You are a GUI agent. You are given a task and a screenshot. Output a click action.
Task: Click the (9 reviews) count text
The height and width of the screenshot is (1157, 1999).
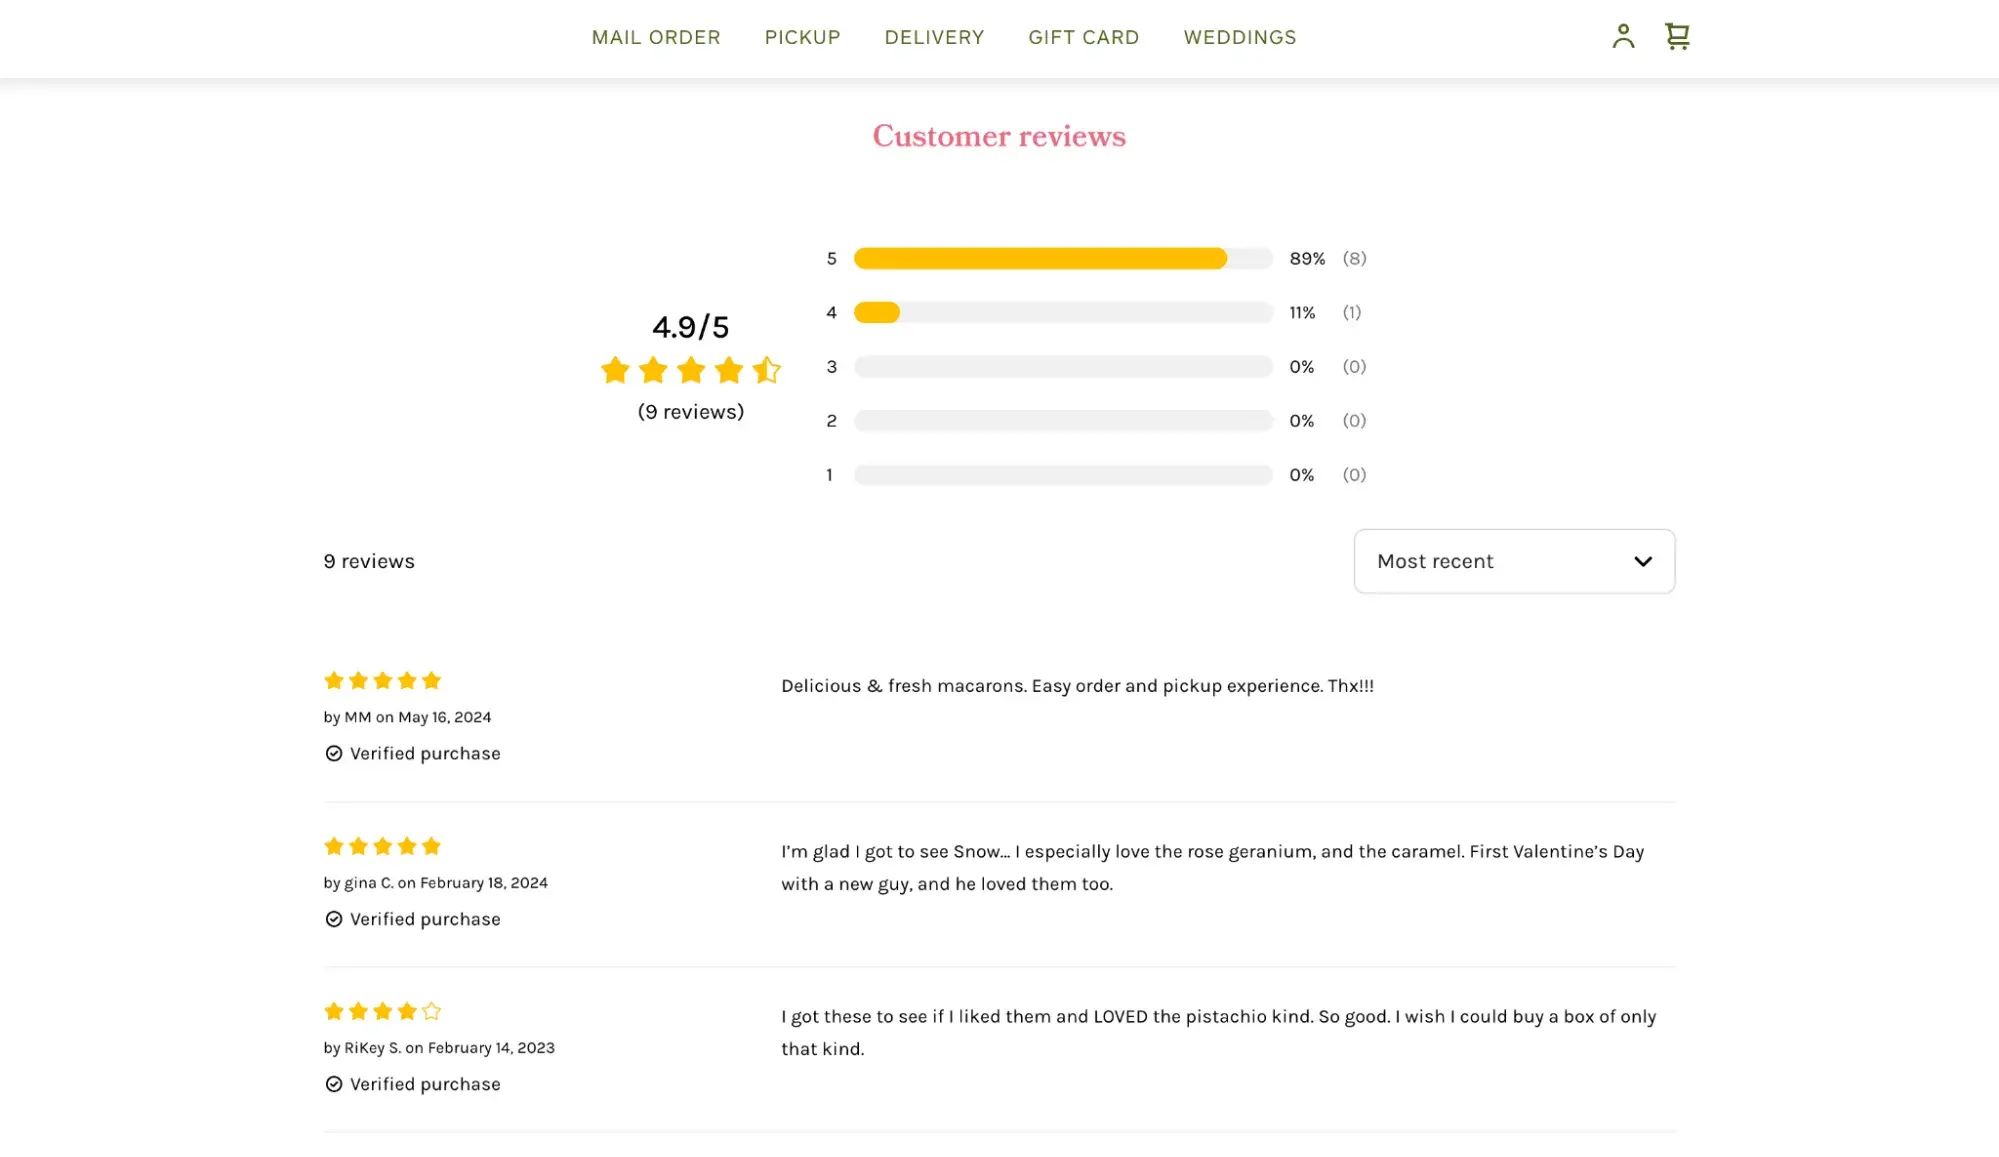[690, 412]
